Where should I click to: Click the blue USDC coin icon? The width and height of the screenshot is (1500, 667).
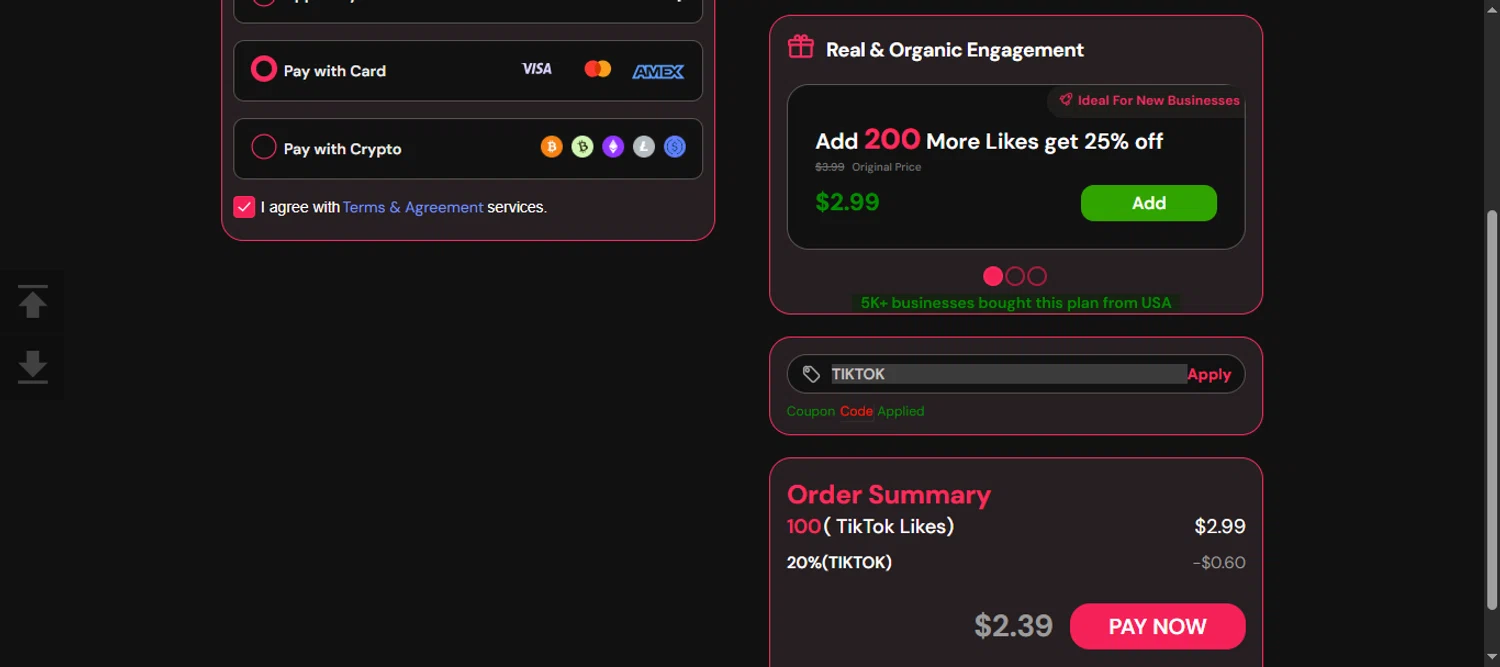tap(675, 147)
